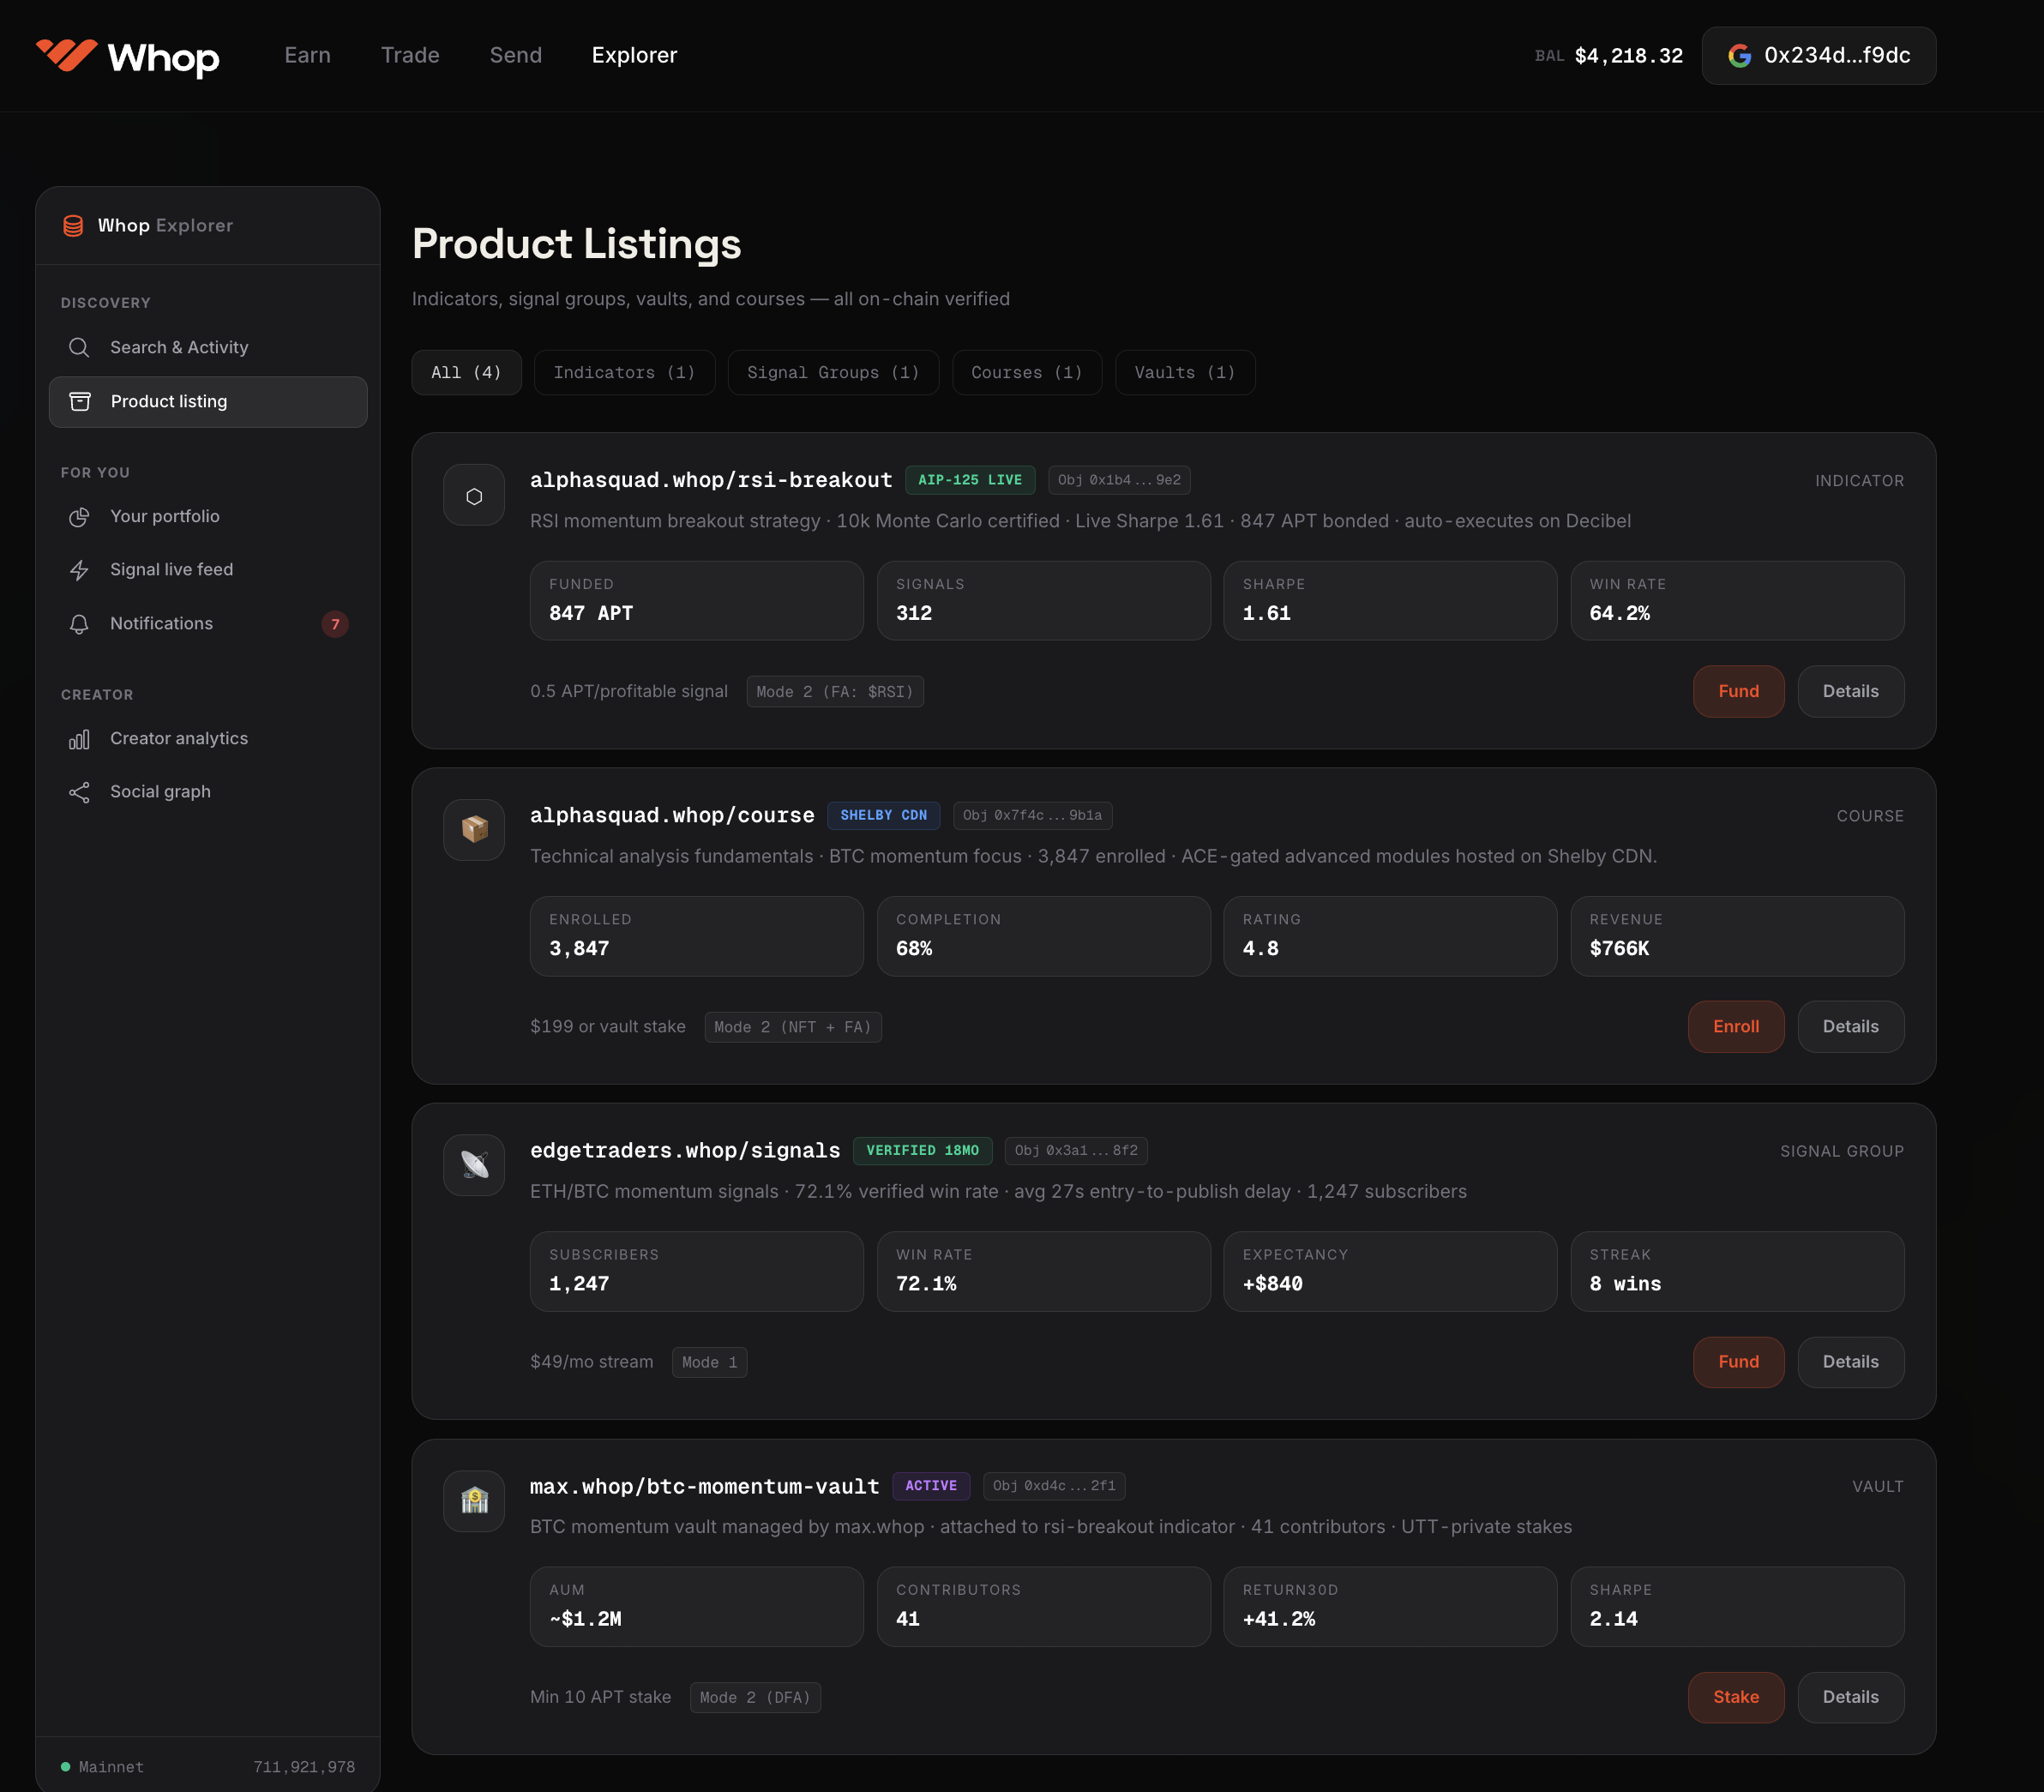Select the Vaults (1) filter tab
This screenshot has width=2044, height=1792.
1185,372
